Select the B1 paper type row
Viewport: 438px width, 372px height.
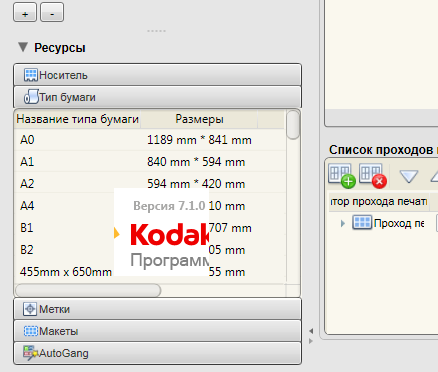tap(150, 228)
